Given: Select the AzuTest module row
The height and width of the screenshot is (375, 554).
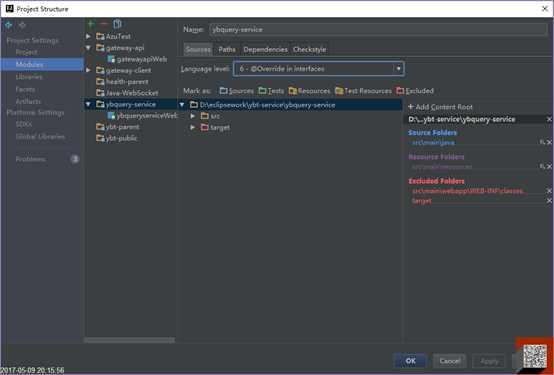Looking at the screenshot, I should pyautogui.click(x=113, y=36).
